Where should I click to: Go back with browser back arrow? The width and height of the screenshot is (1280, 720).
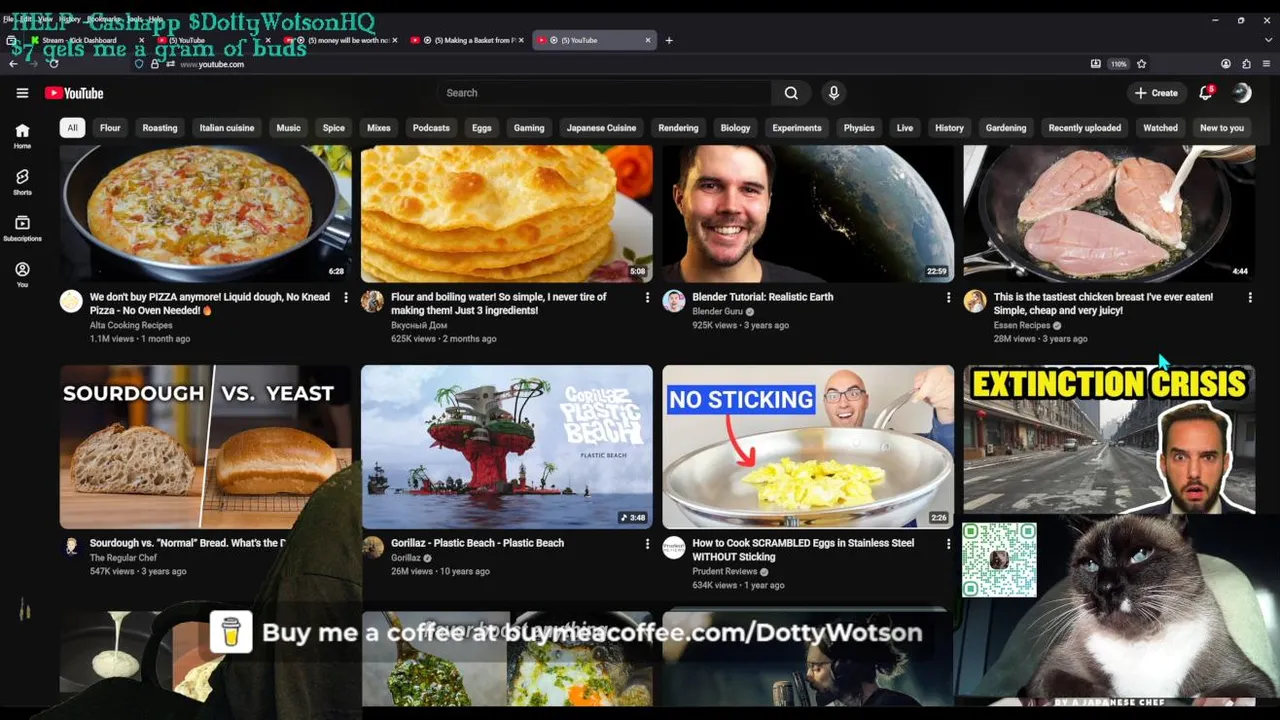[x=13, y=64]
